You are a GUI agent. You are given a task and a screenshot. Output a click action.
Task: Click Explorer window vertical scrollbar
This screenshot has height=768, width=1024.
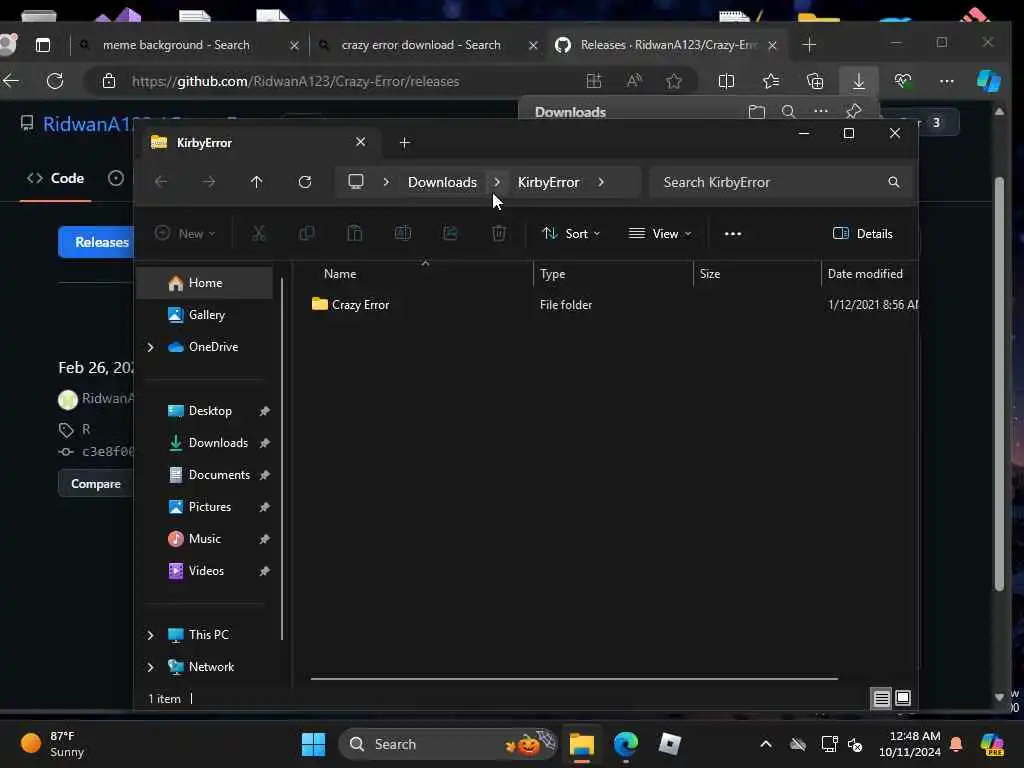tap(282, 459)
